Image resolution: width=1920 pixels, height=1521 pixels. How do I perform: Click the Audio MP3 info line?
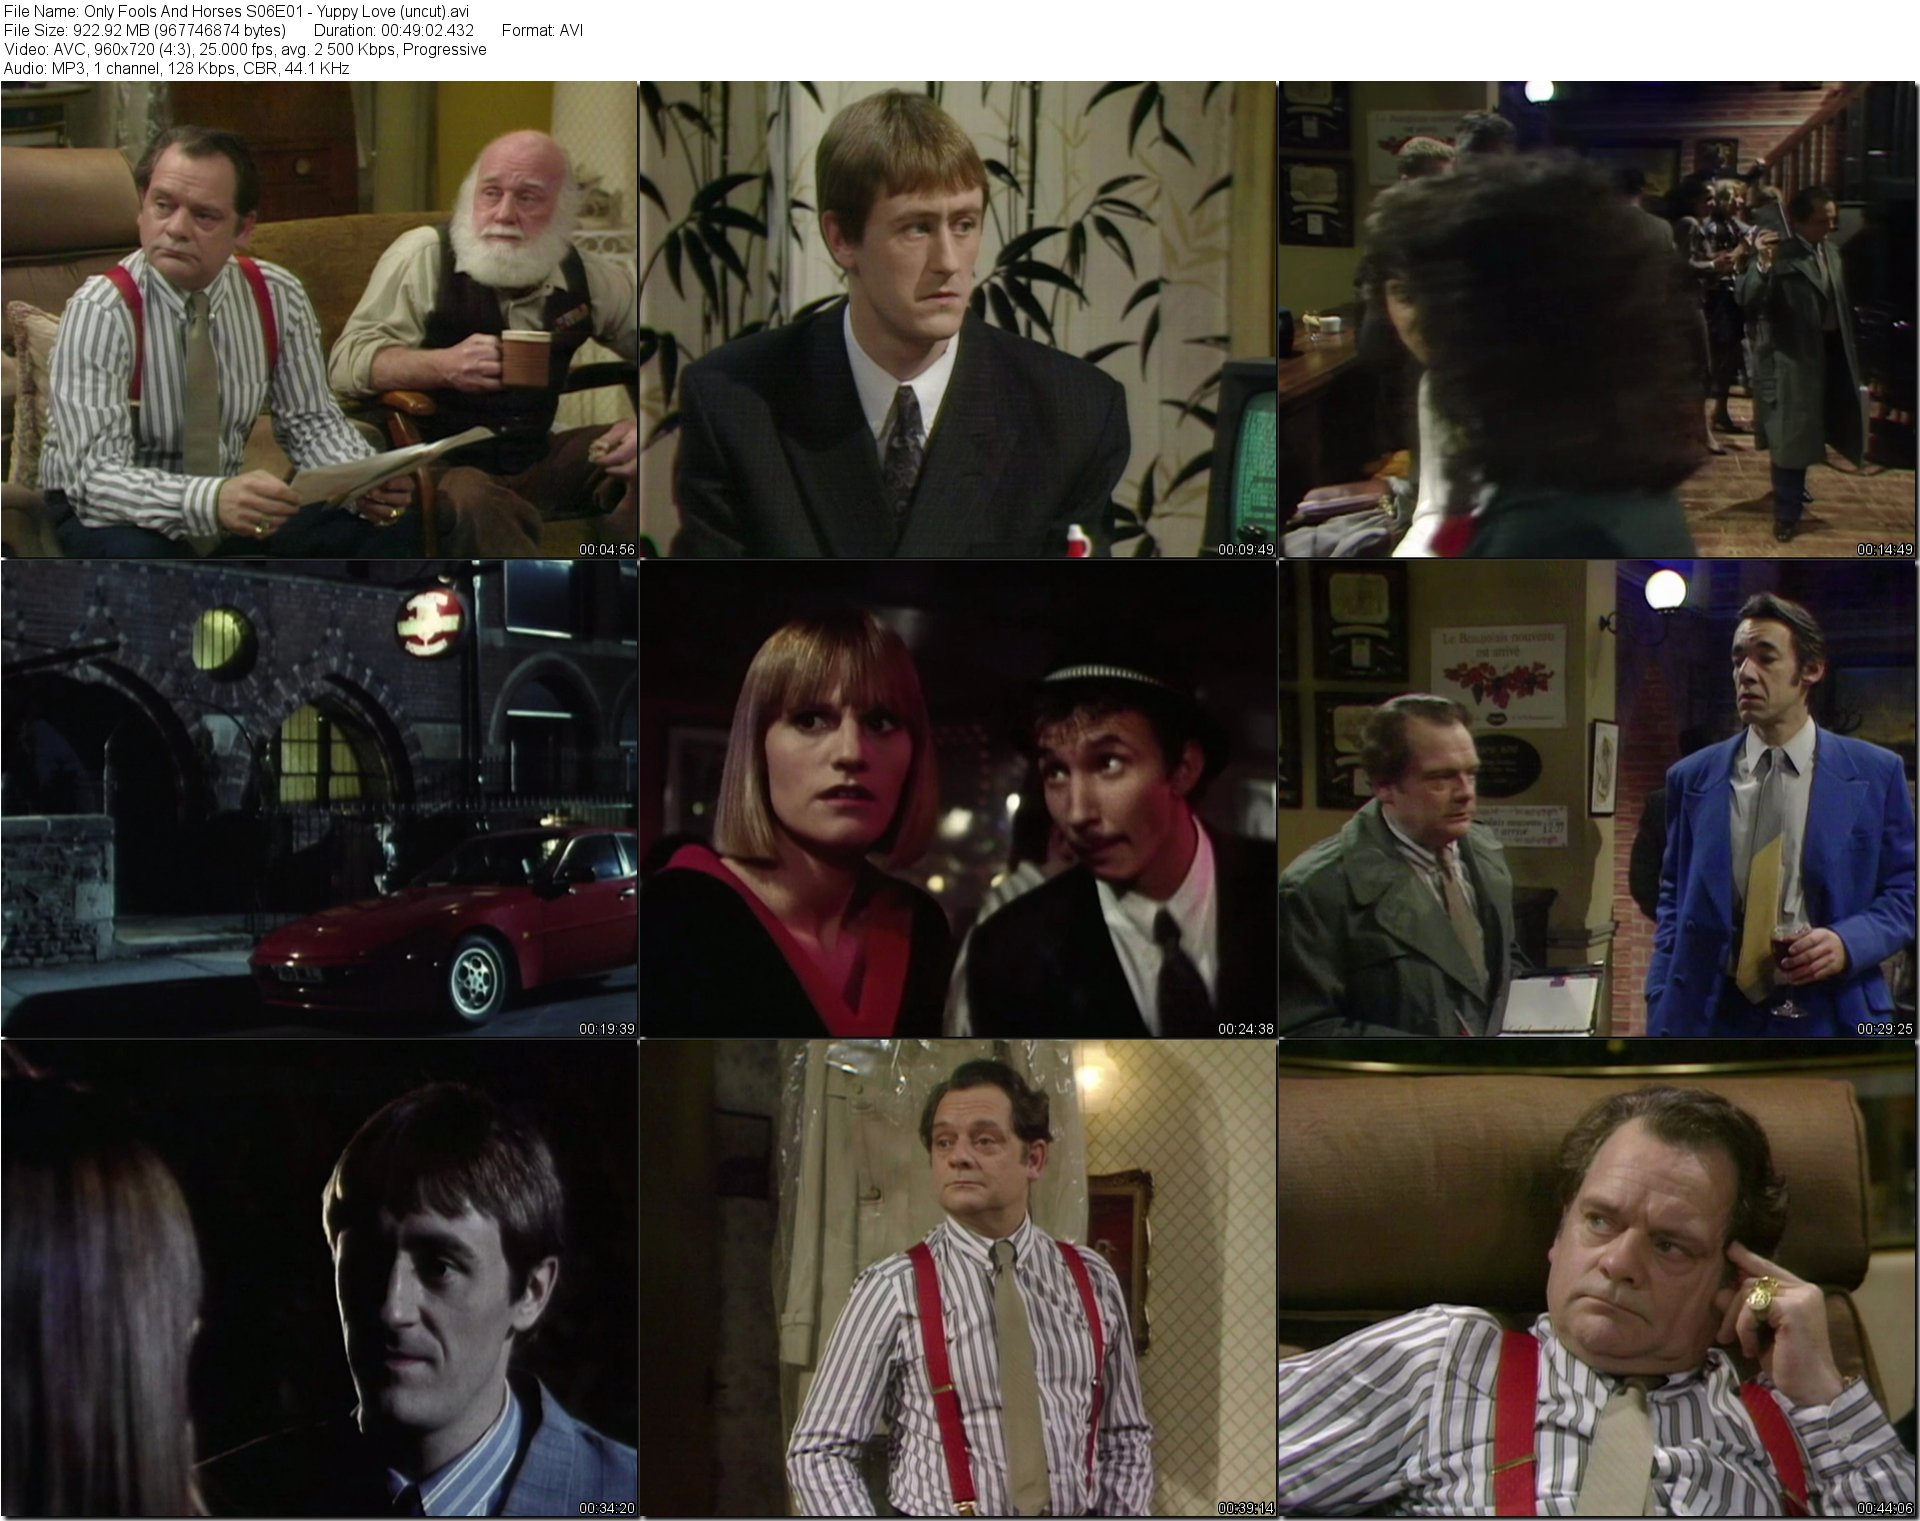(176, 68)
